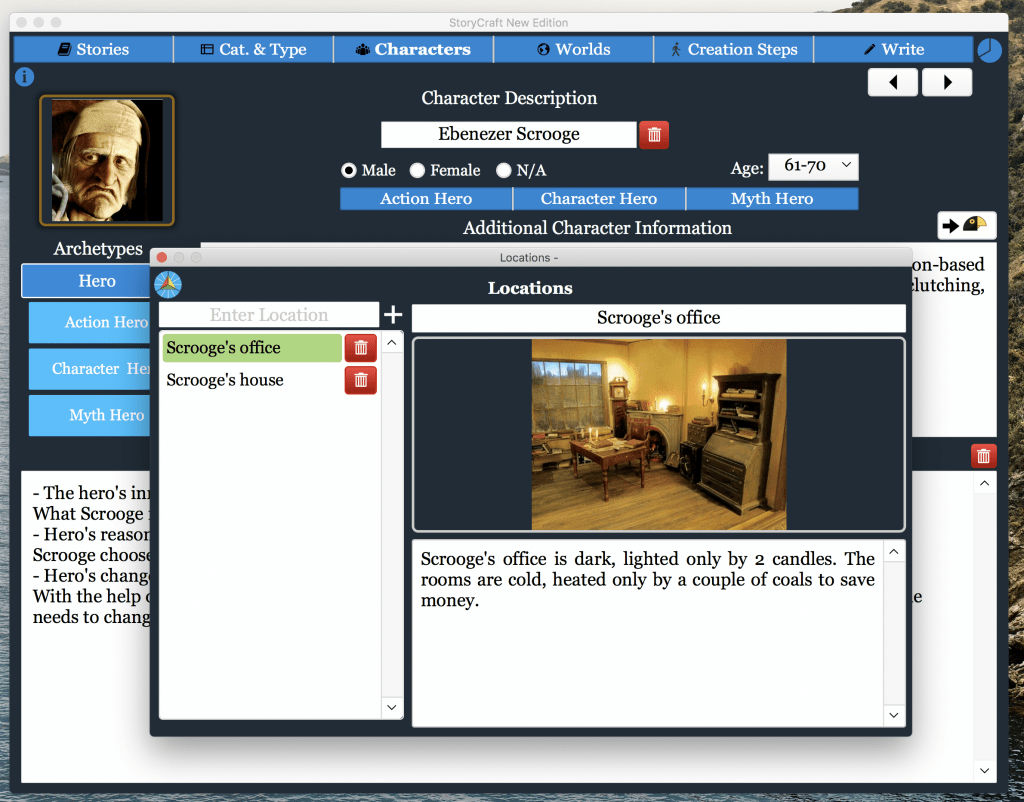Click the Scrooge's office location image

pyautogui.click(x=659, y=434)
